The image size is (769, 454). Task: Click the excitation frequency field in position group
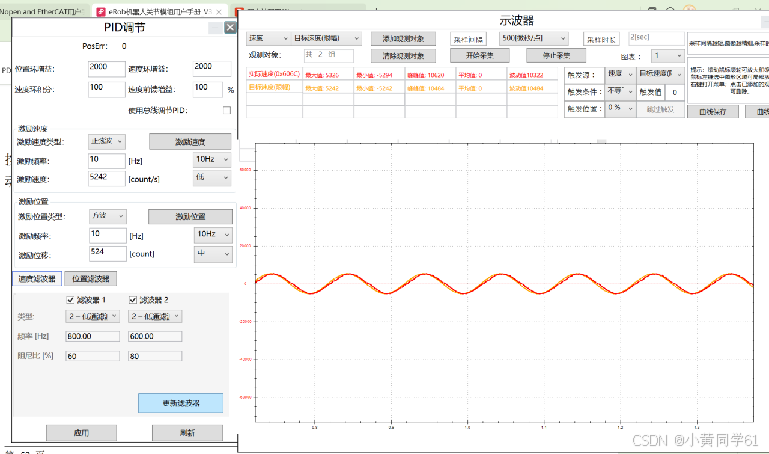pos(108,235)
